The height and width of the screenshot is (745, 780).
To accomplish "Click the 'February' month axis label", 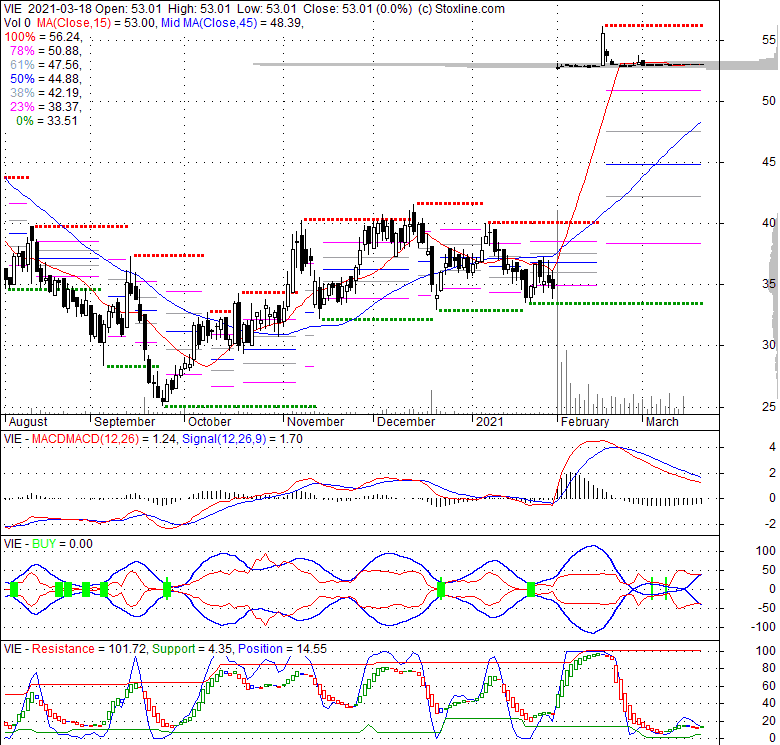I will point(585,422).
